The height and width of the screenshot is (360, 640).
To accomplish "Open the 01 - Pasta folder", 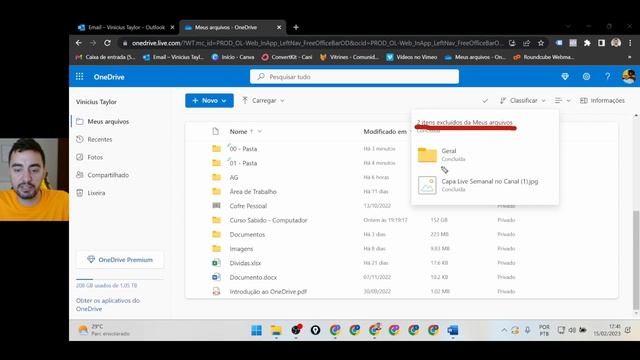I will coord(243,163).
